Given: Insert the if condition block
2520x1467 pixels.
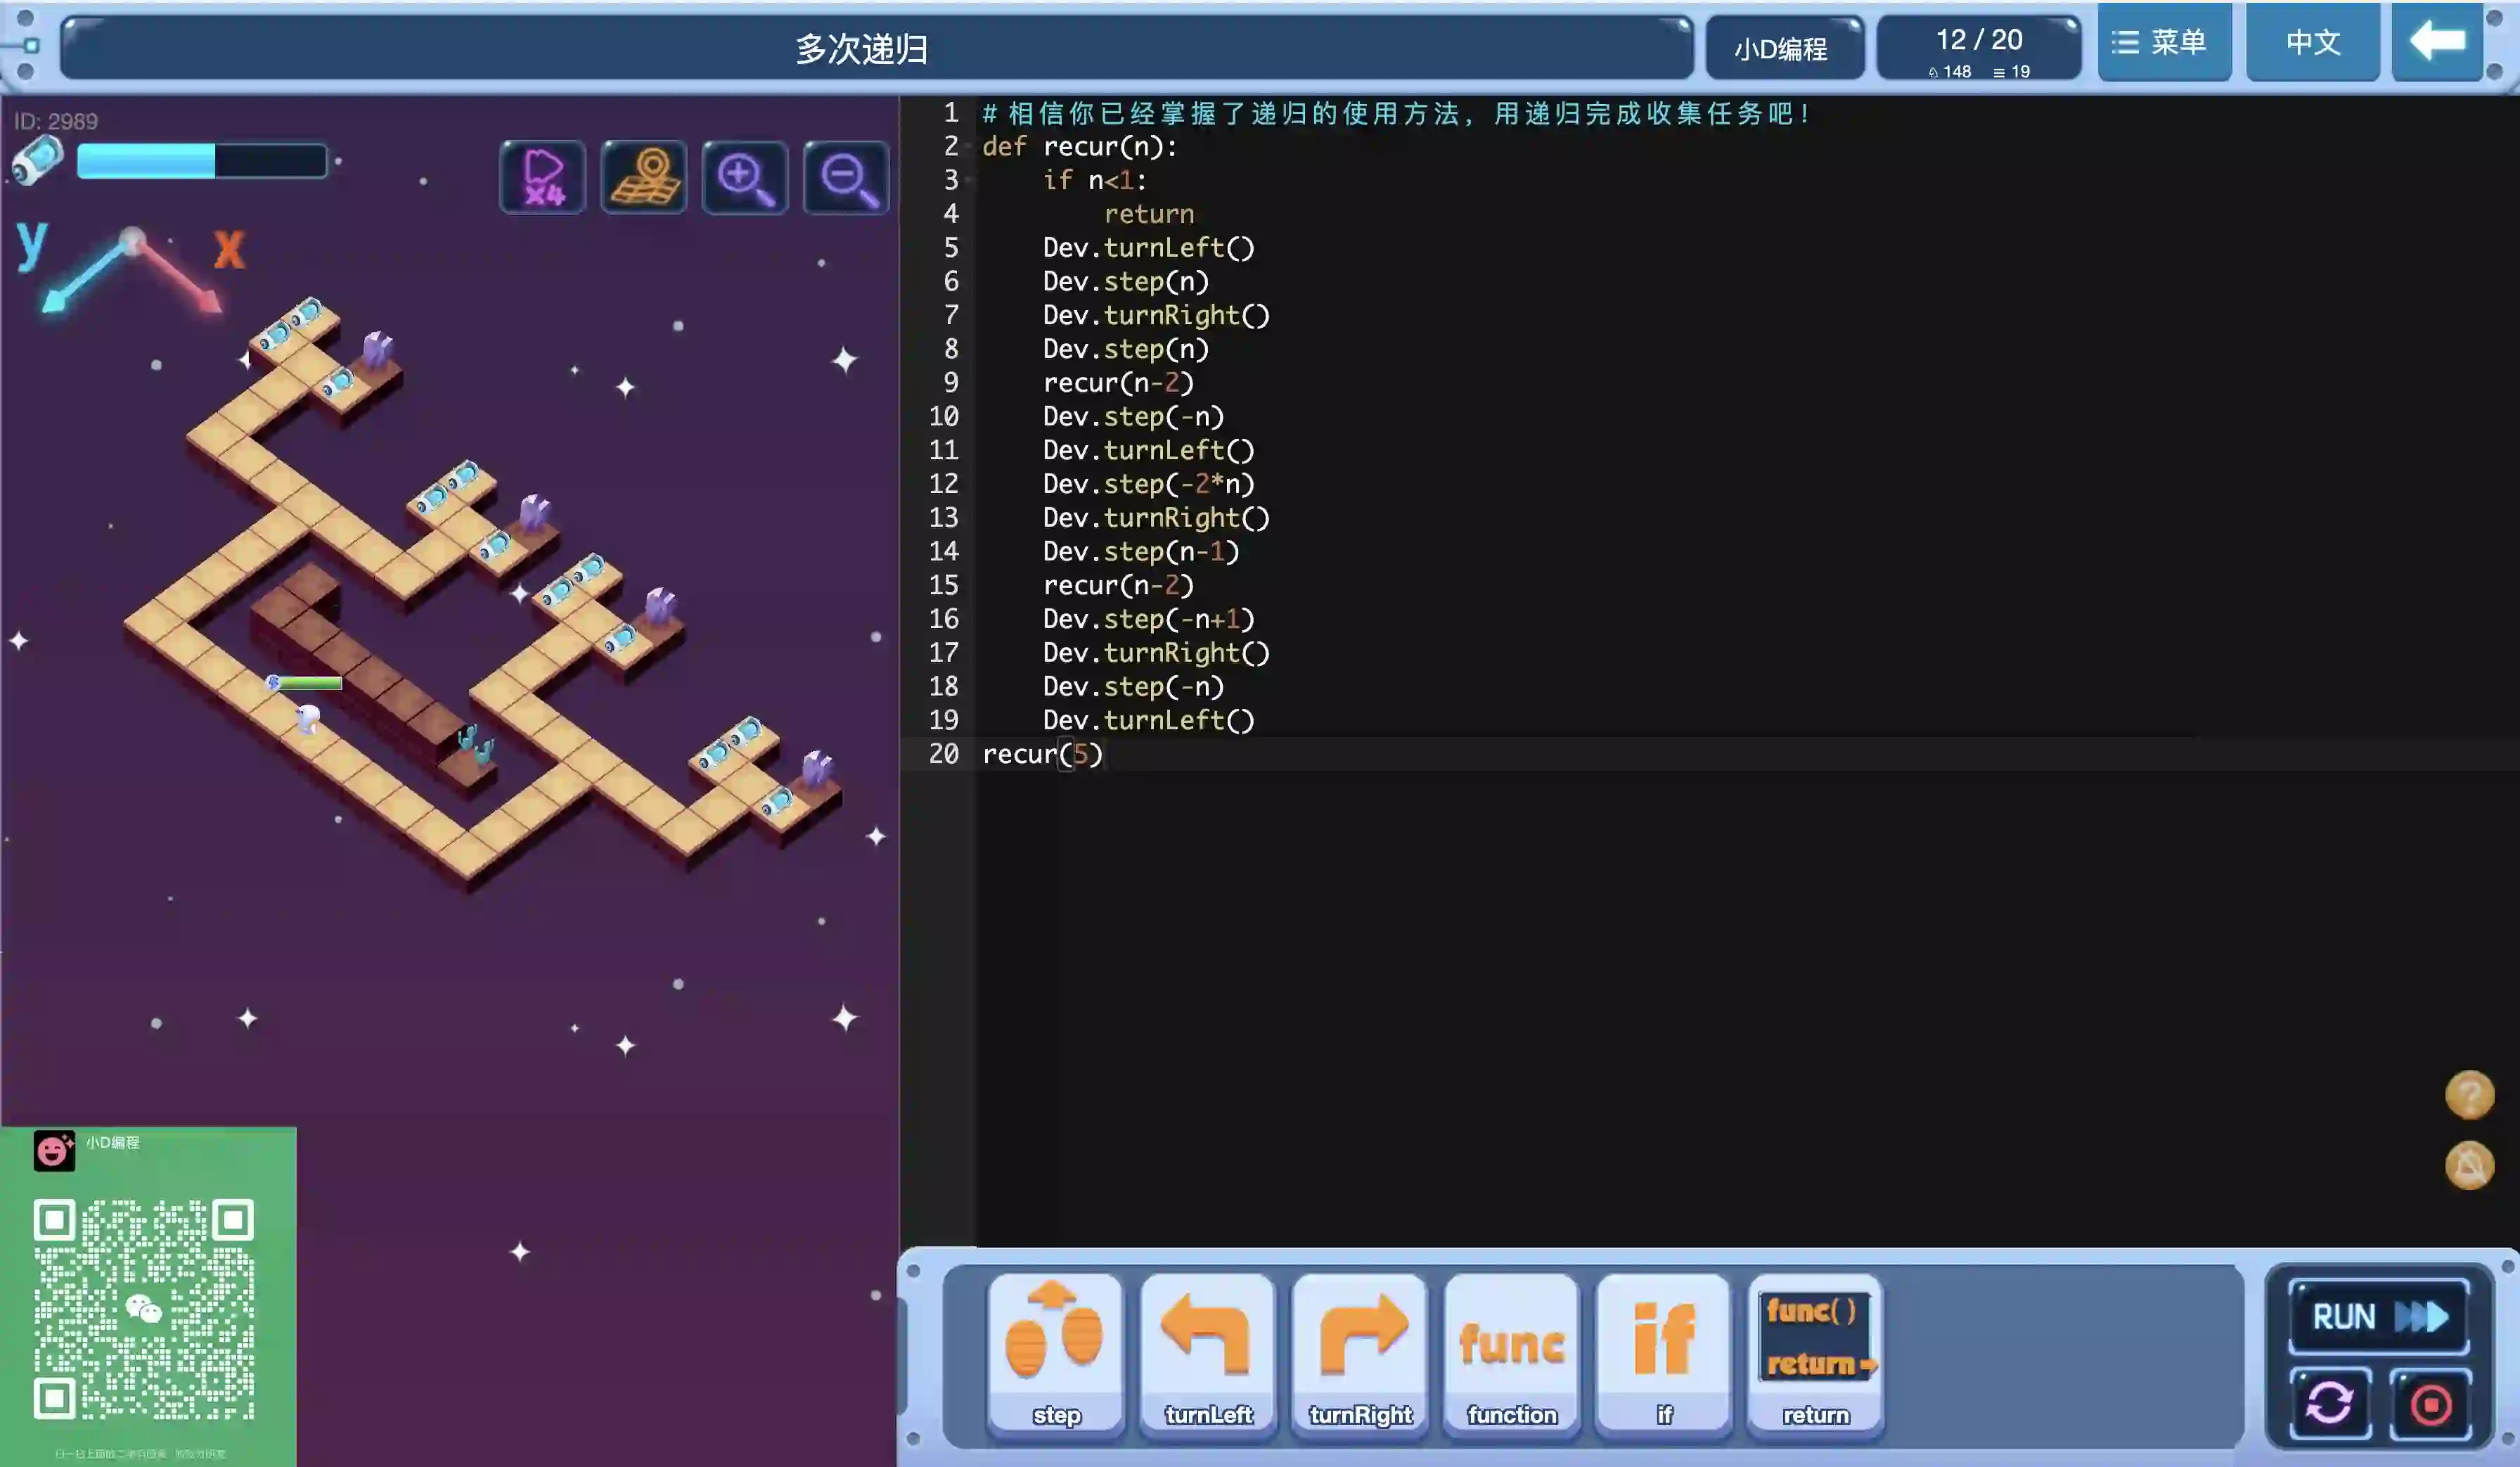Looking at the screenshot, I should 1663,1352.
